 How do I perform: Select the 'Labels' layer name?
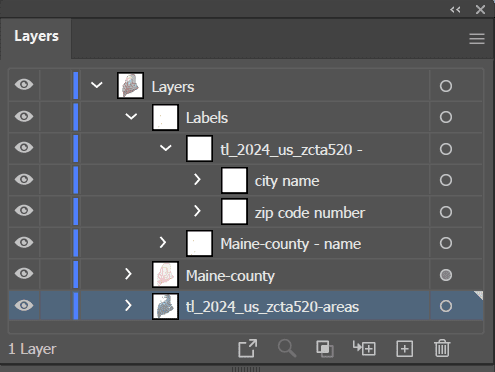pyautogui.click(x=207, y=118)
